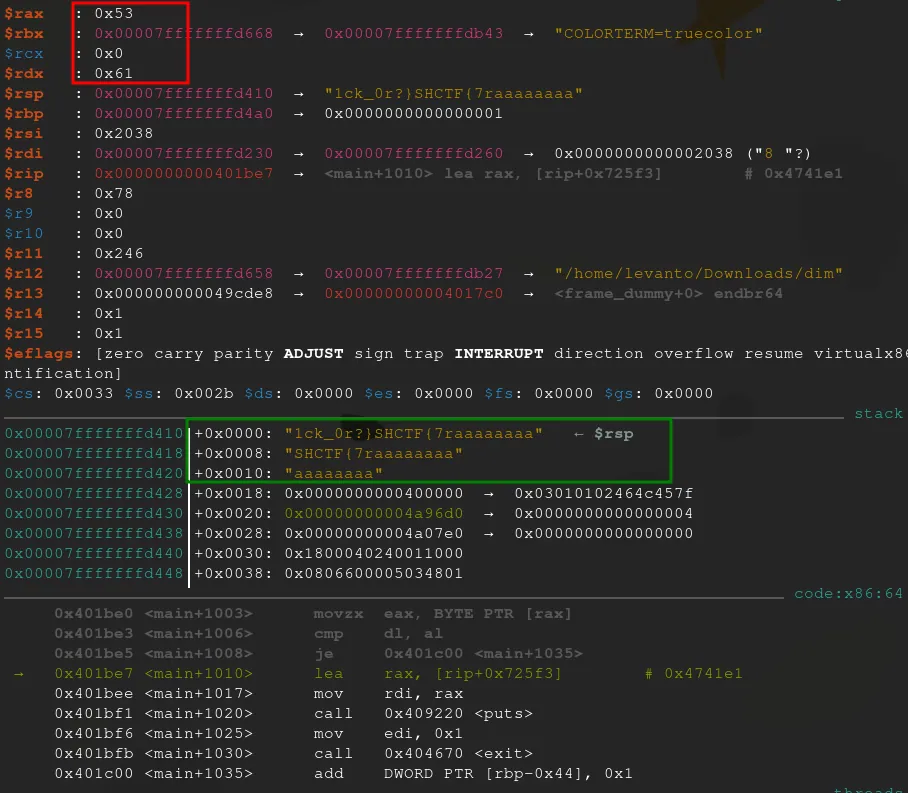Click the stack section header label
This screenshot has width=908, height=793.
point(878,414)
